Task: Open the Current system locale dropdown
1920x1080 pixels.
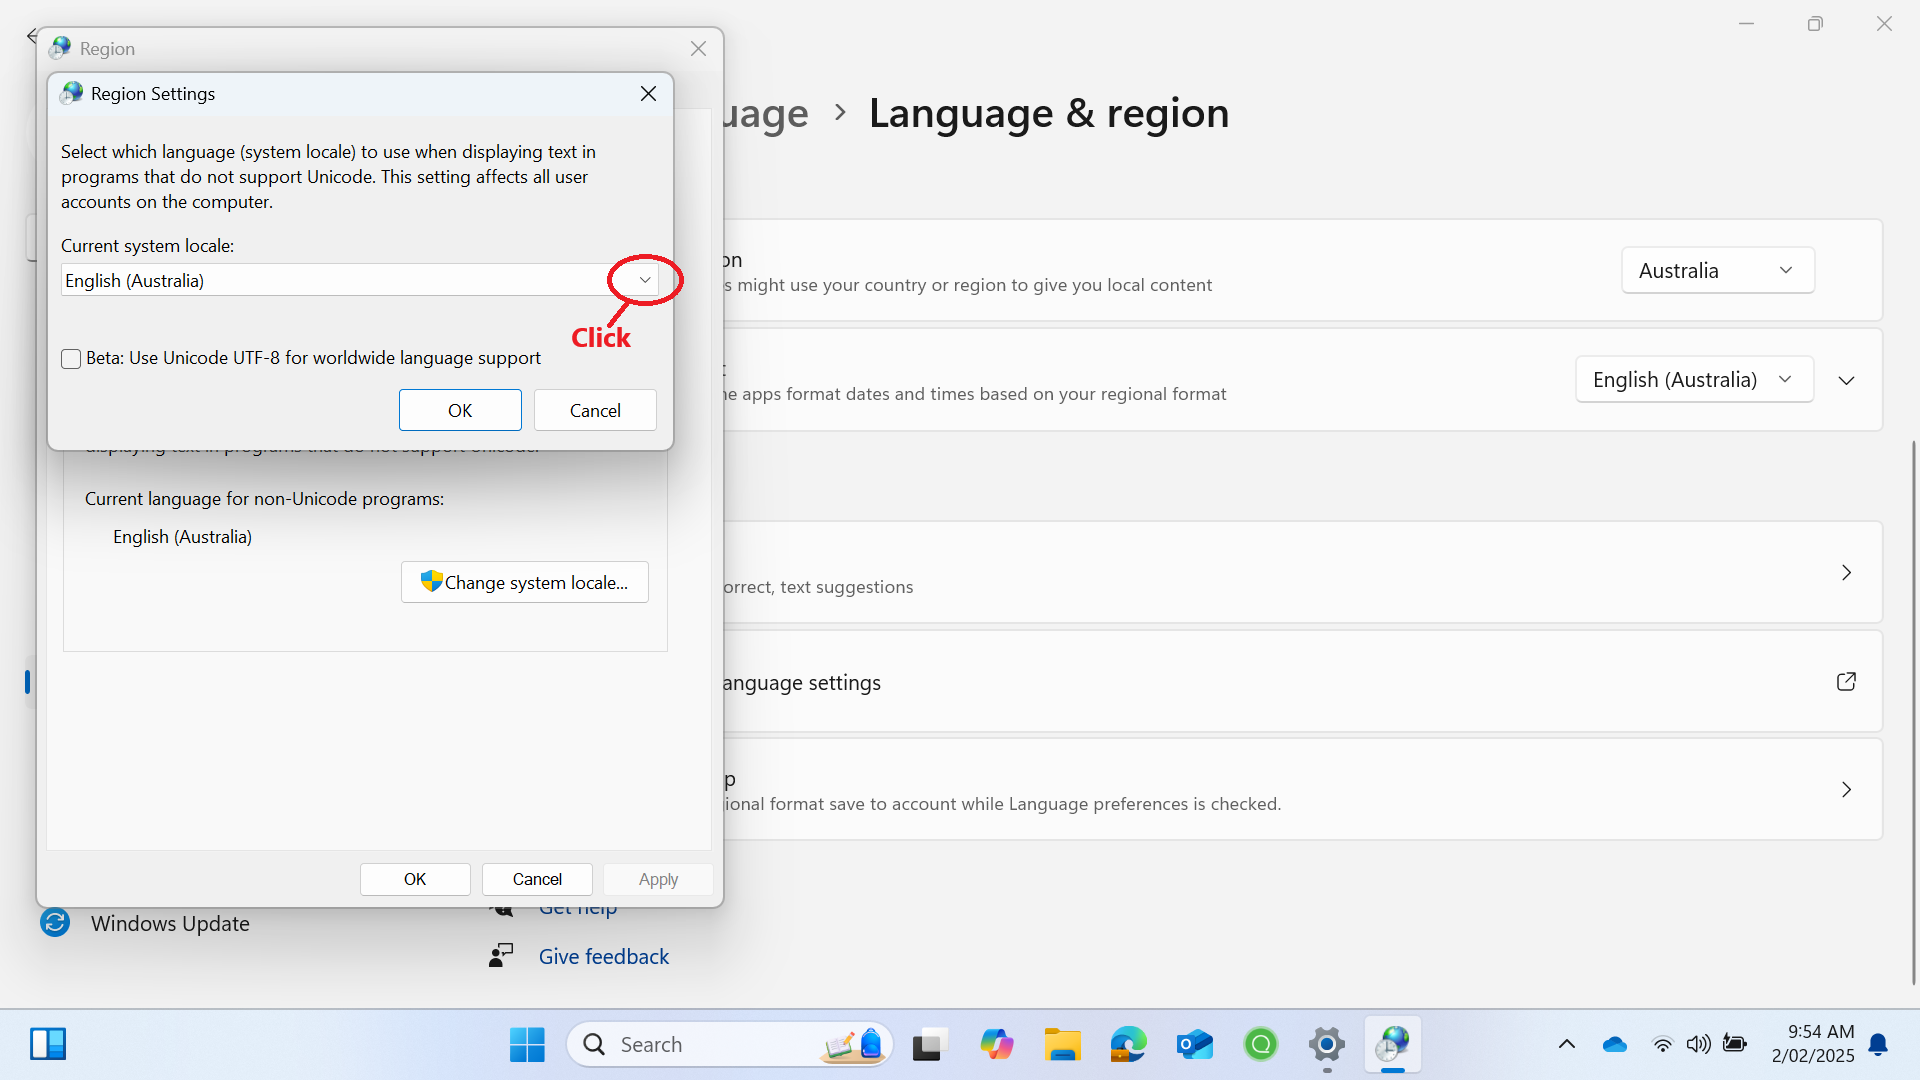Action: pos(645,280)
